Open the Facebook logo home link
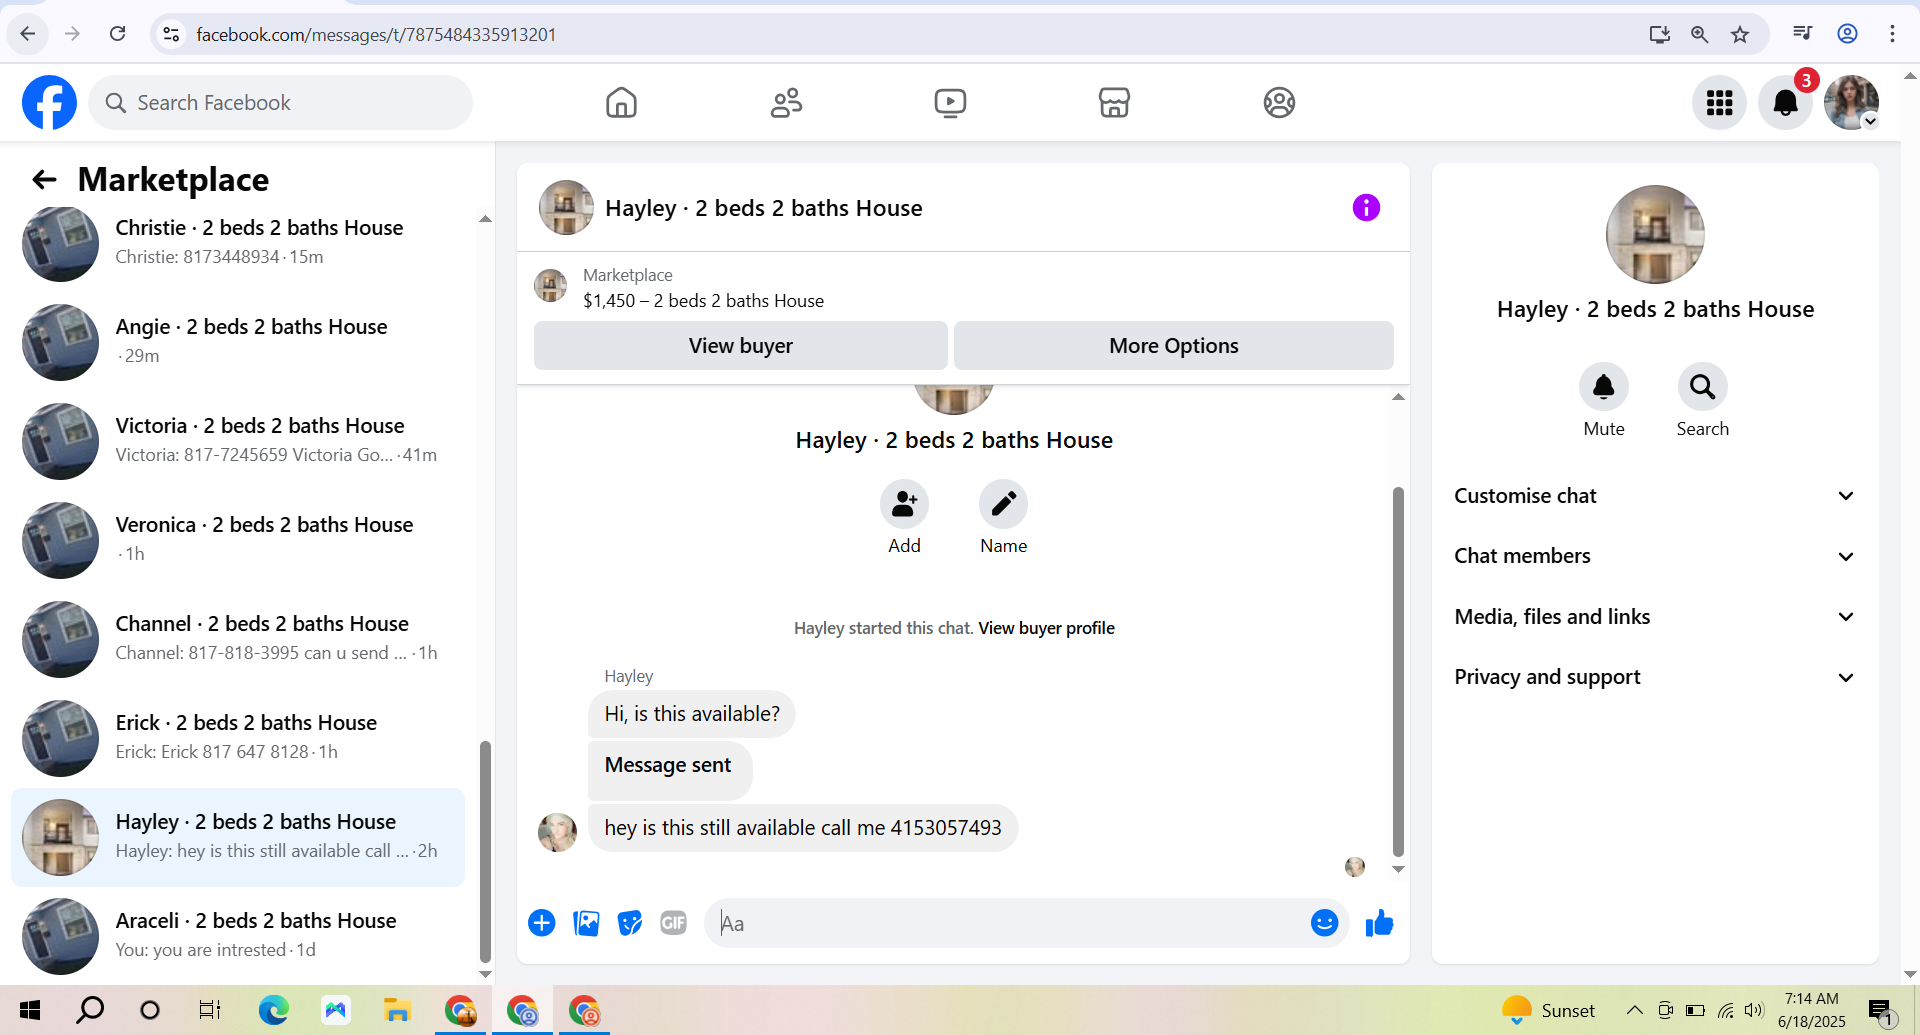 click(49, 102)
